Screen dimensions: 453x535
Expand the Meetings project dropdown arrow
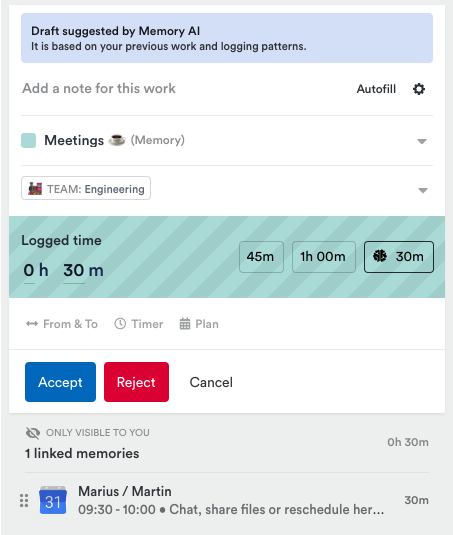422,141
